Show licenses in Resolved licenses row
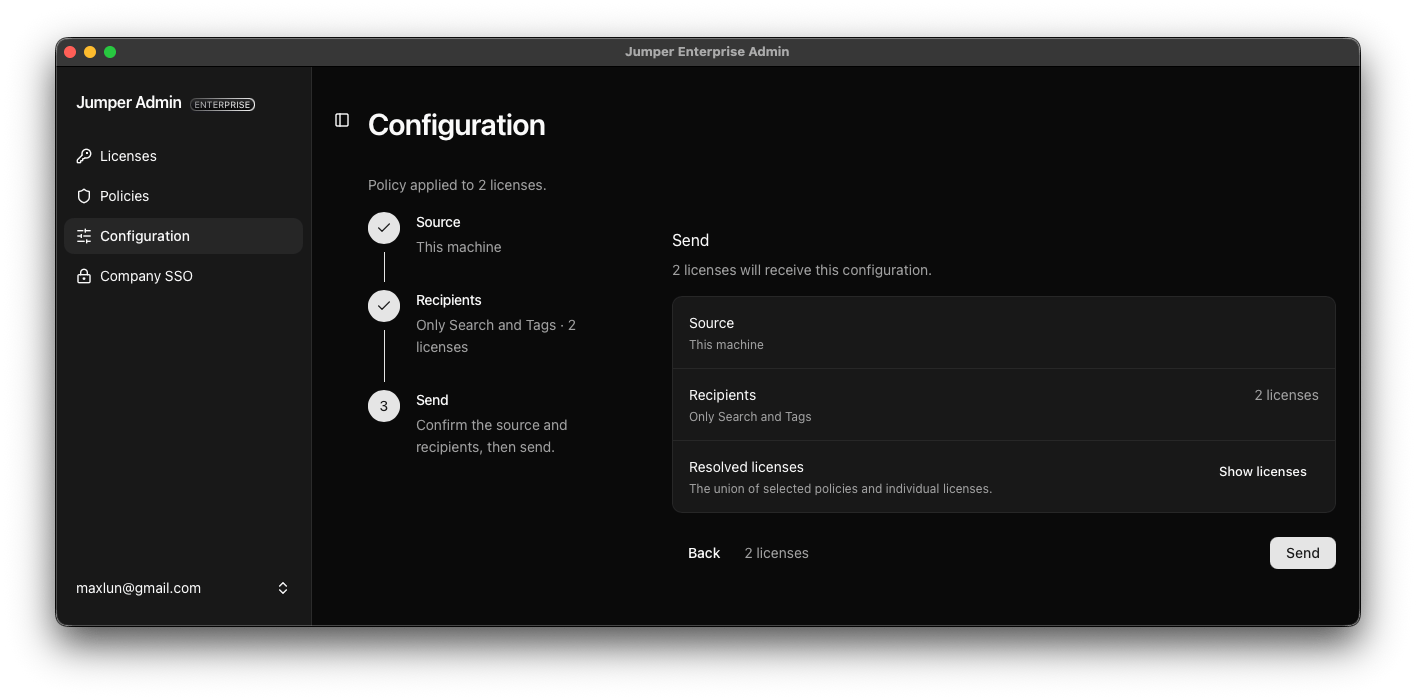This screenshot has height=700, width=1416. point(1262,472)
